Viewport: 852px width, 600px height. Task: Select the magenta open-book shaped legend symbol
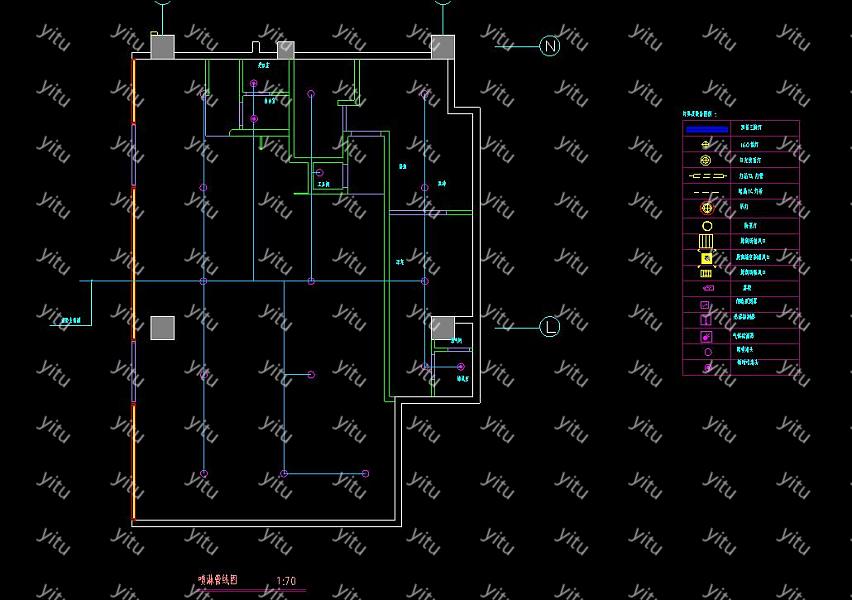706,320
